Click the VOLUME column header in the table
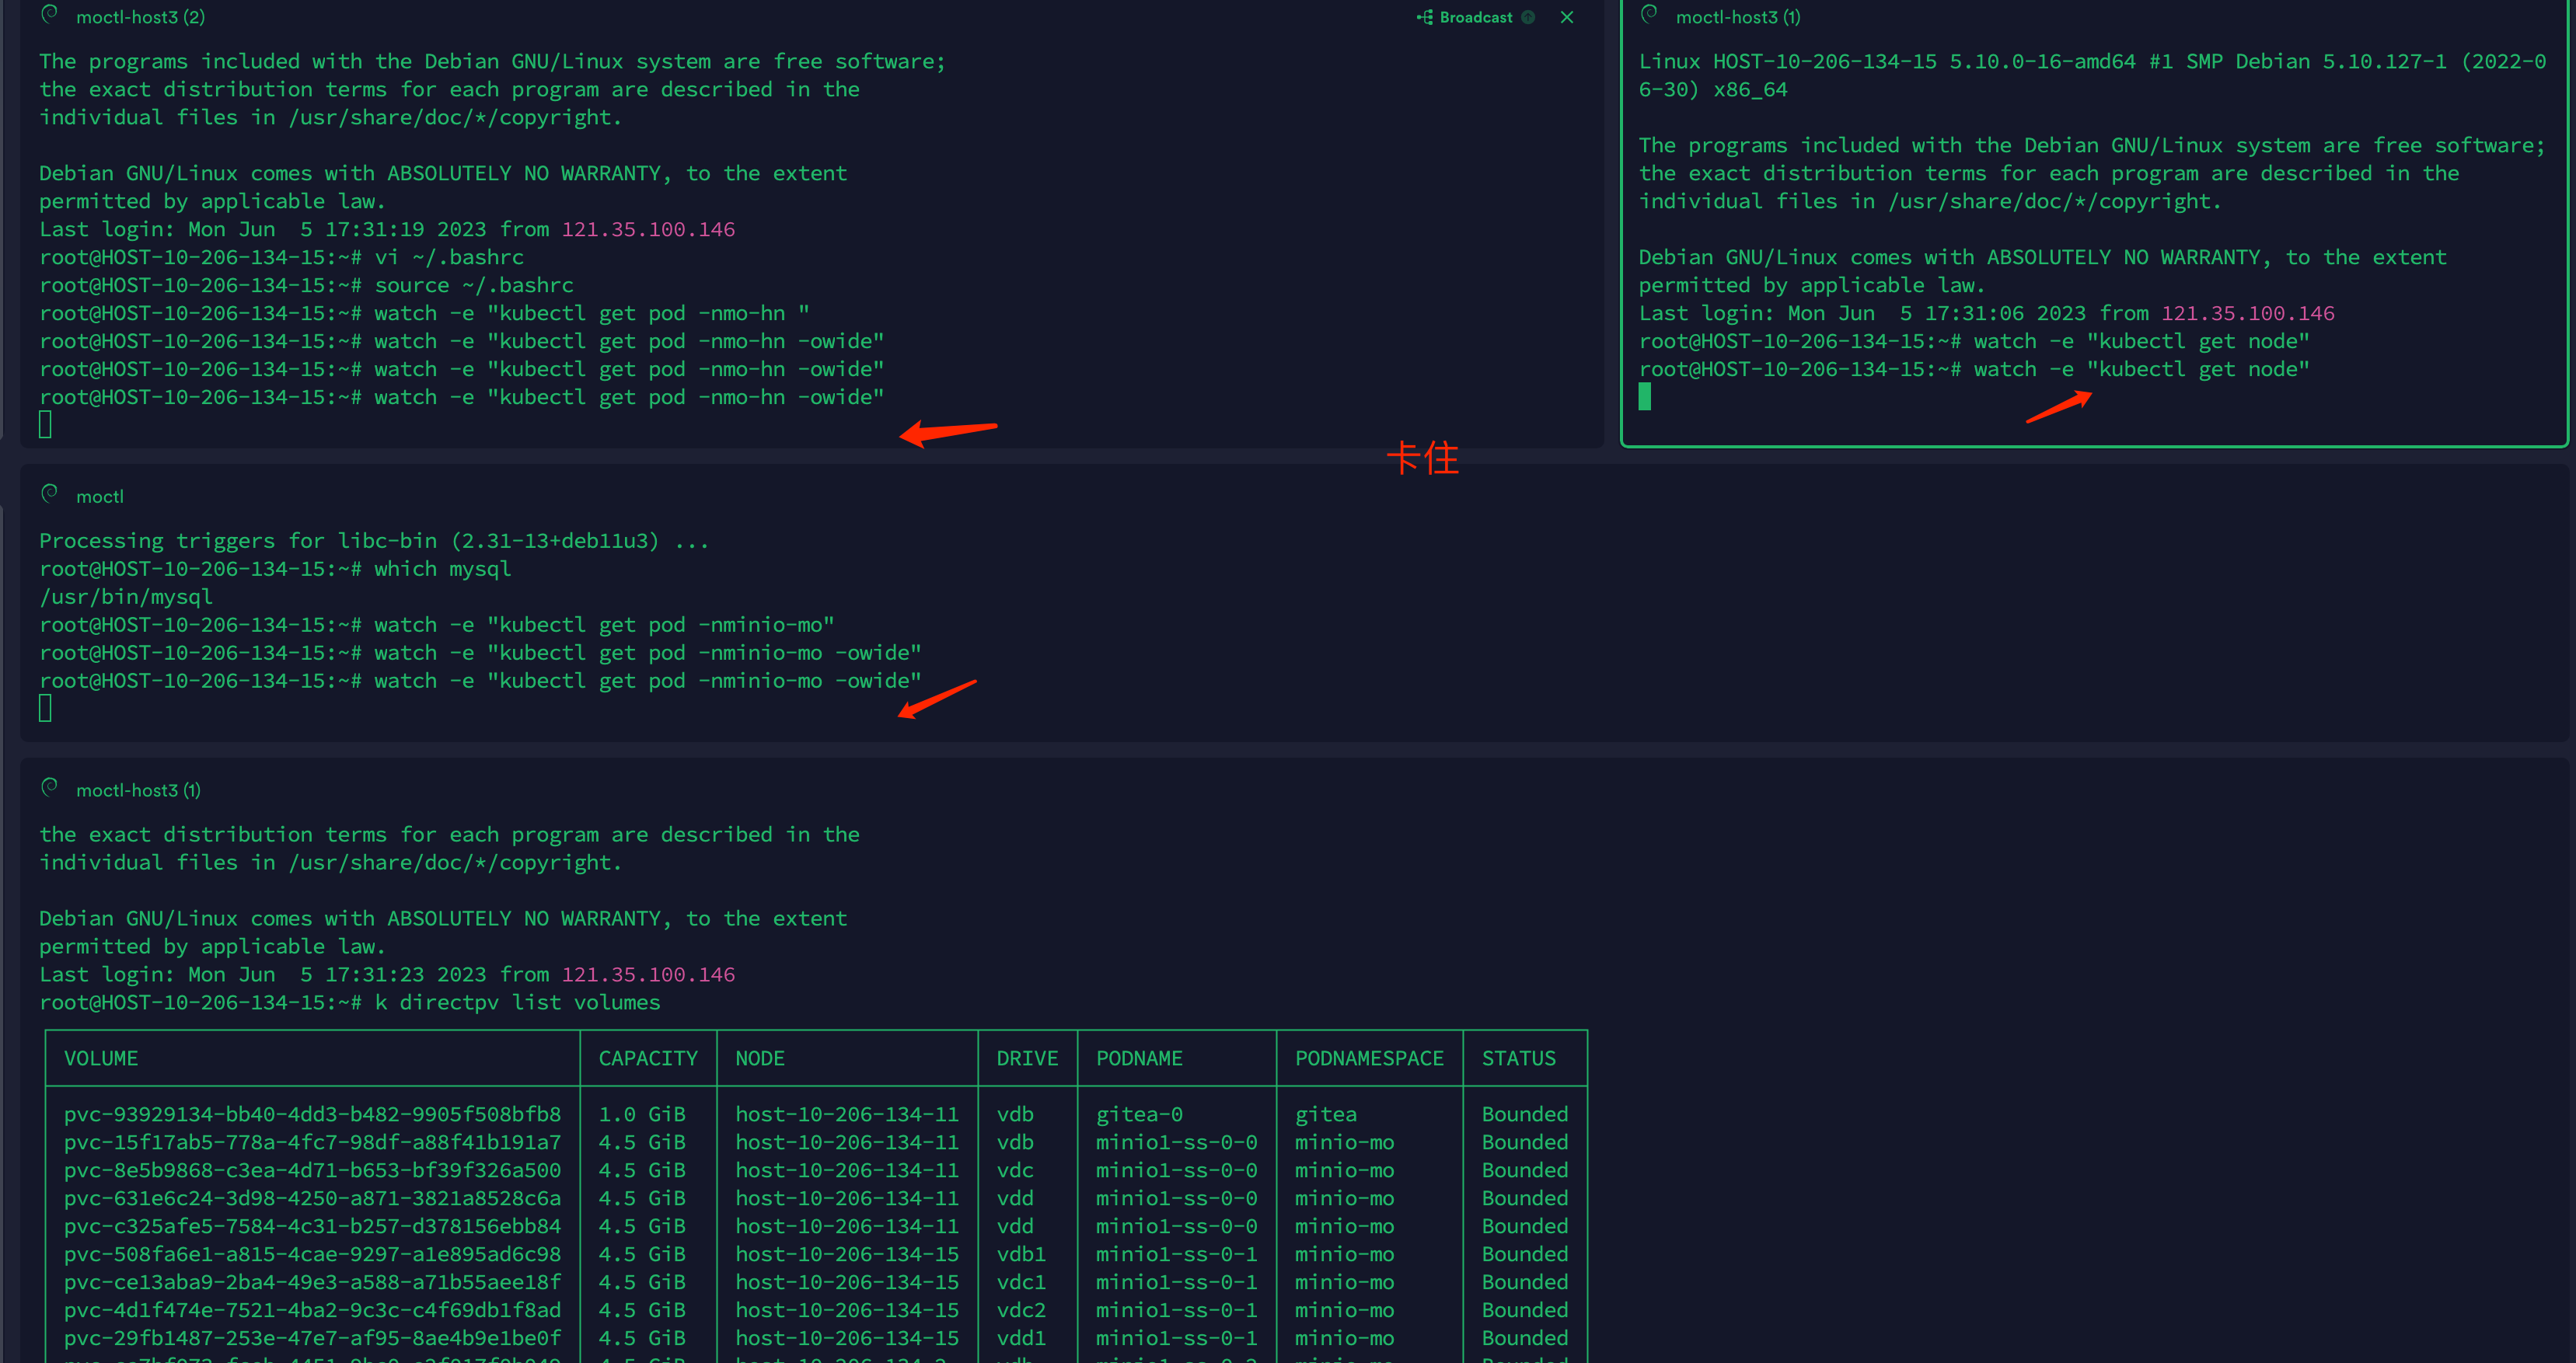This screenshot has width=2576, height=1363. tap(101, 1058)
